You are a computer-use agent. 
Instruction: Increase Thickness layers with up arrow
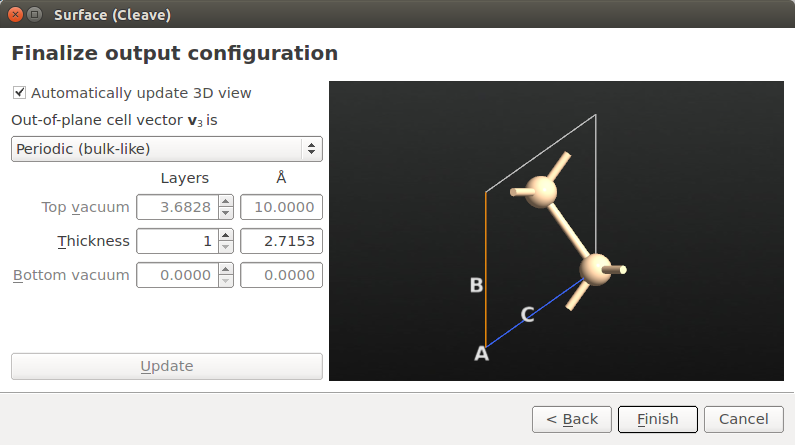pos(226,236)
